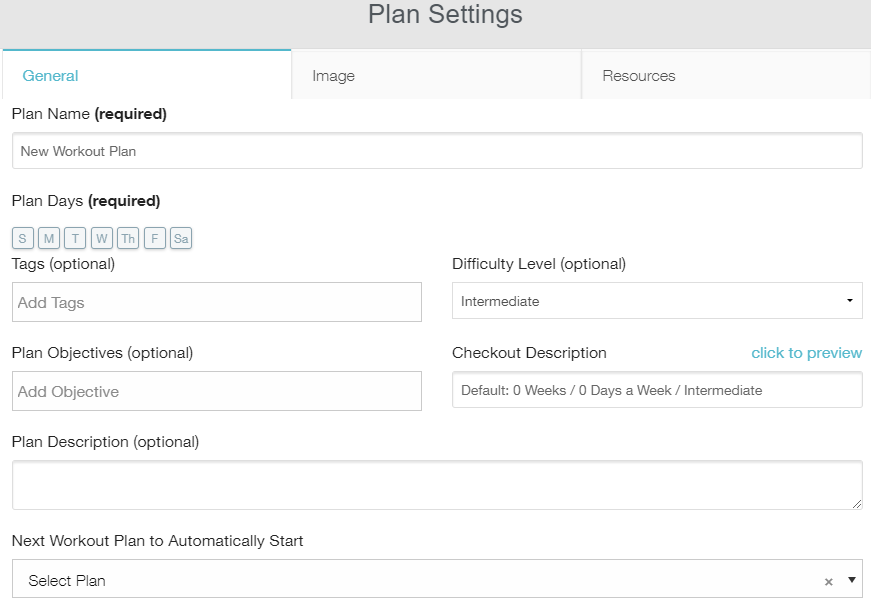The height and width of the screenshot is (603, 871).
Task: Toggle Friday in Plan Days
Action: (154, 238)
